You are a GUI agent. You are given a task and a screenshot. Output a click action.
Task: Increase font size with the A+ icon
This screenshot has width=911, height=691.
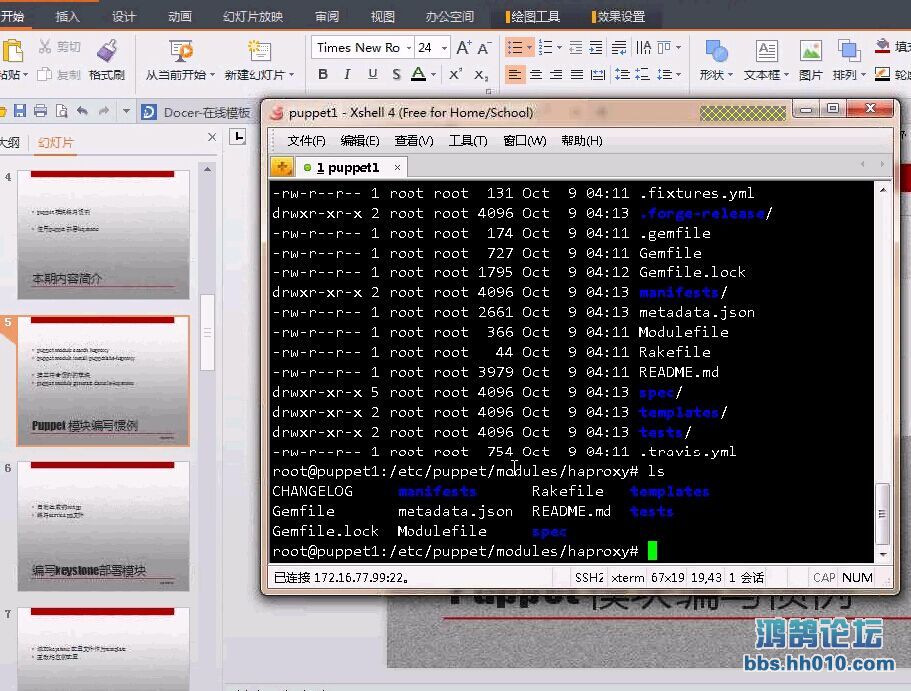(464, 47)
